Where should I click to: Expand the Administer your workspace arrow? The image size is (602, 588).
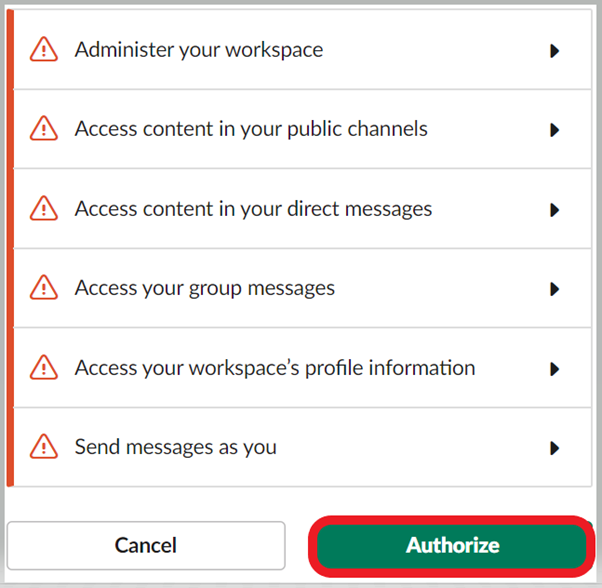pos(554,51)
